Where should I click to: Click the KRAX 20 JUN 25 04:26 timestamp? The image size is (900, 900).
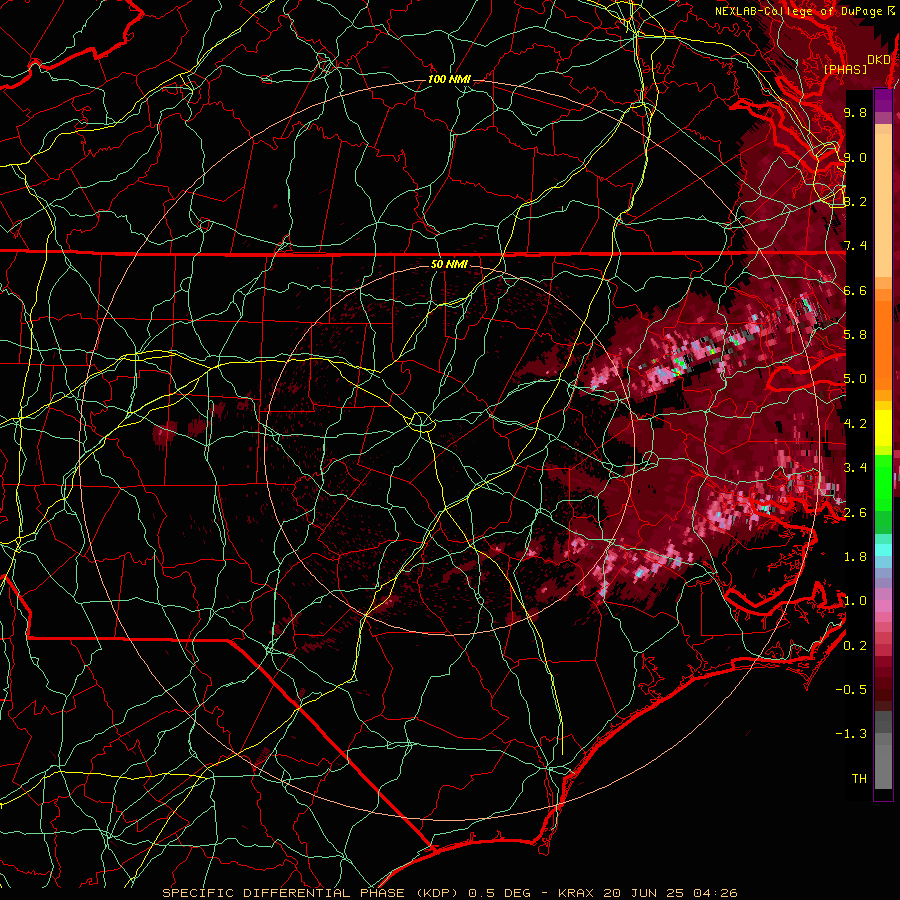(x=647, y=893)
